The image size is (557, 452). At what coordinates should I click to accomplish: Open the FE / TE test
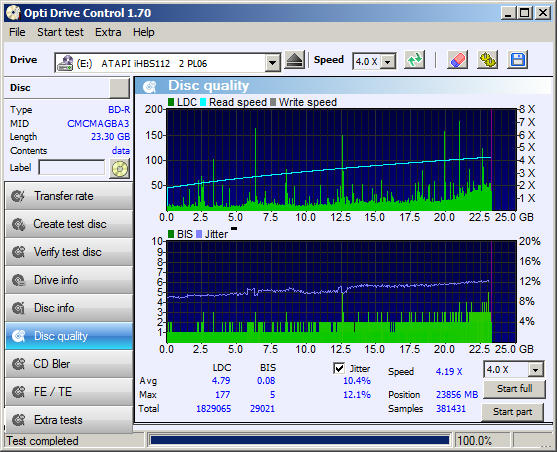(x=69, y=392)
